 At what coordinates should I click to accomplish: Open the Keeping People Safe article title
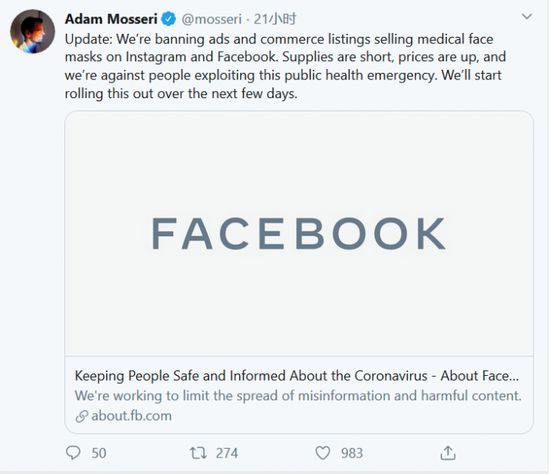pos(297,376)
